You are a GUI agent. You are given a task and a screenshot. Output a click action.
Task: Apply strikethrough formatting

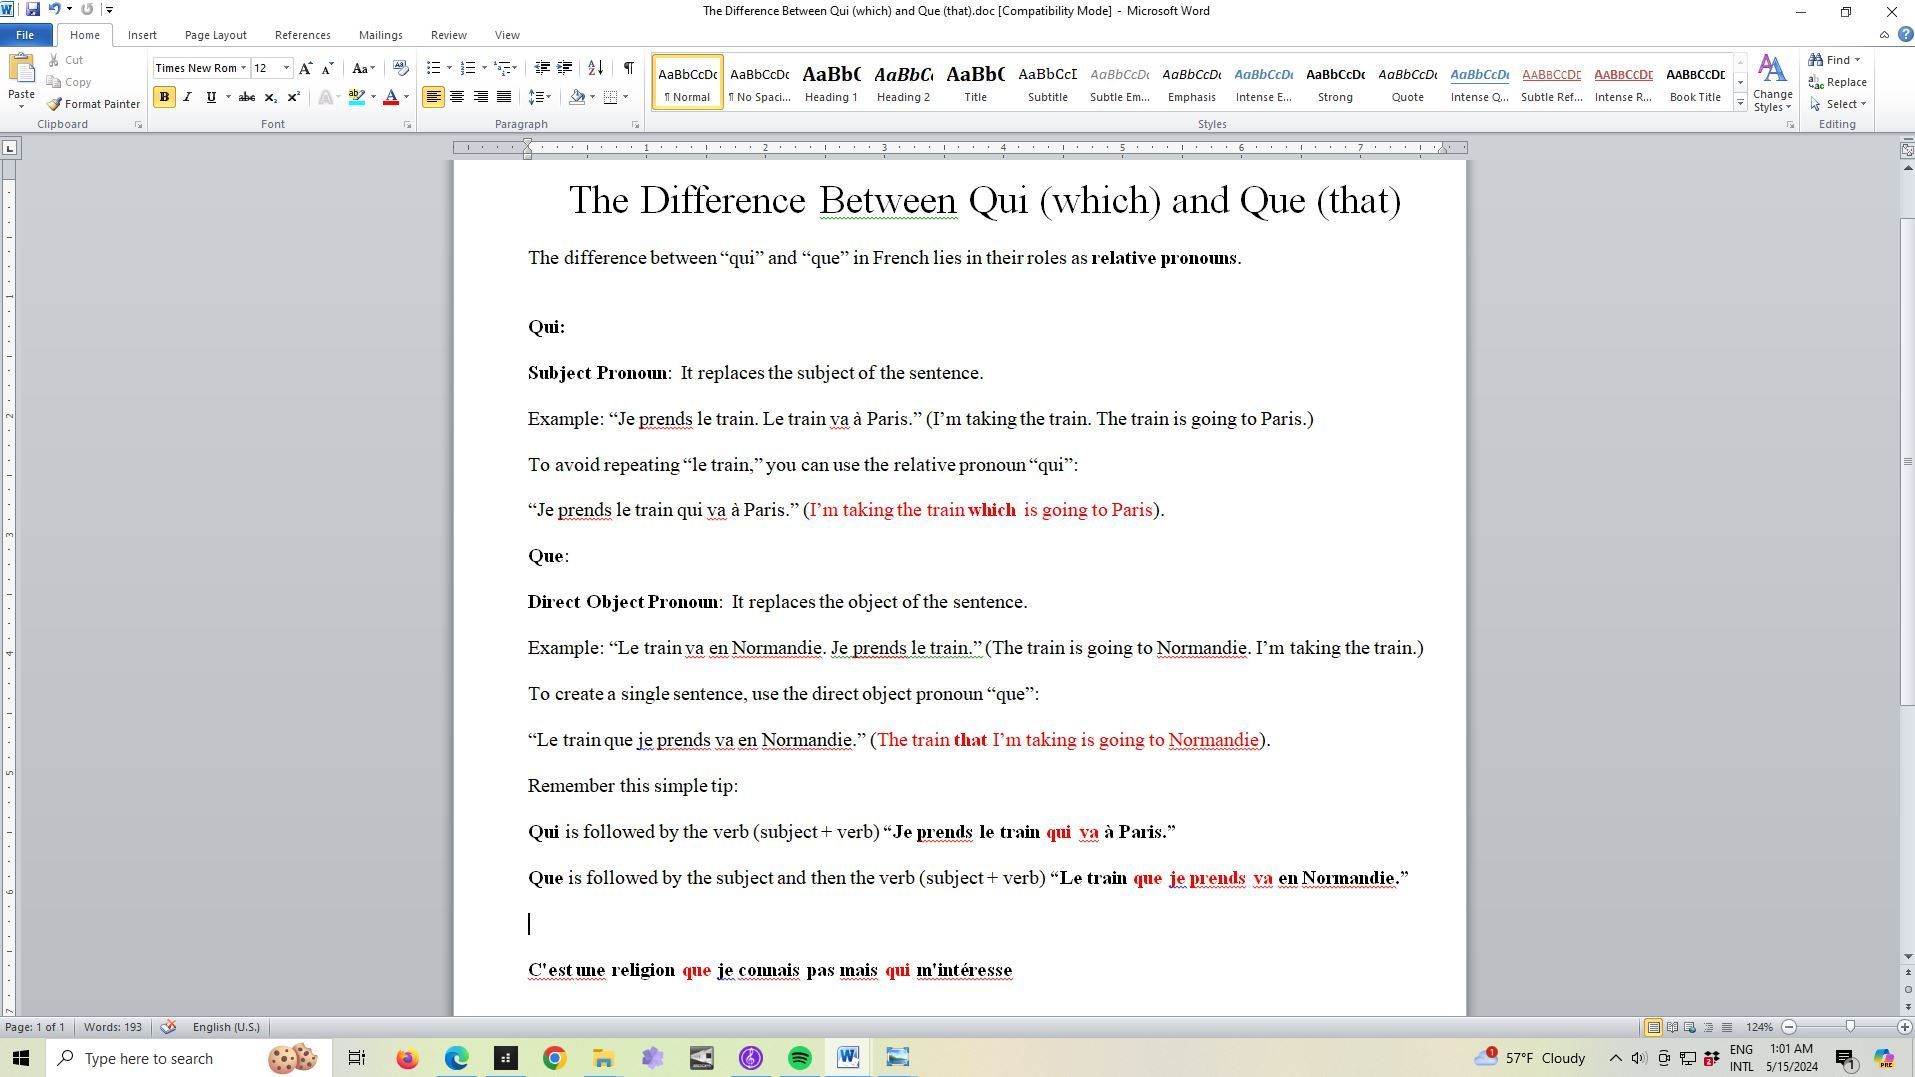(246, 97)
